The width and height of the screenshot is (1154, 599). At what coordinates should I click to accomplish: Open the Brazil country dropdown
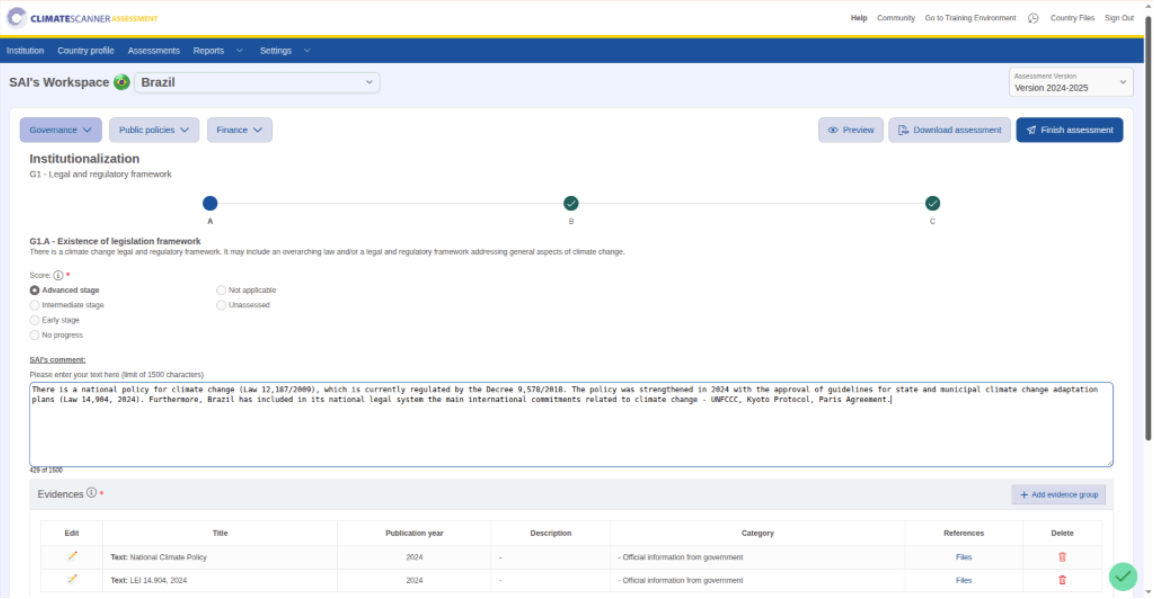(x=257, y=82)
